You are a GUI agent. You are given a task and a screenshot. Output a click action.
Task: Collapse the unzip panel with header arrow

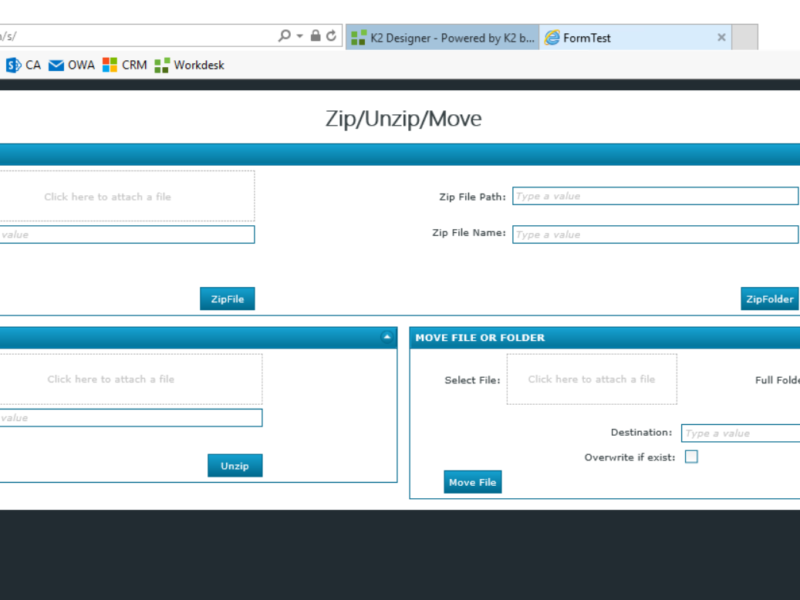tap(387, 337)
